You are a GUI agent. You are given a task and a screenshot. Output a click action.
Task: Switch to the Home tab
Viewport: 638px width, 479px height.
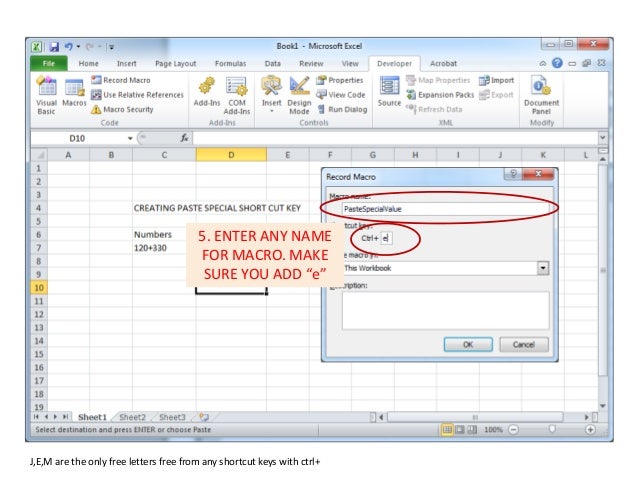88,63
